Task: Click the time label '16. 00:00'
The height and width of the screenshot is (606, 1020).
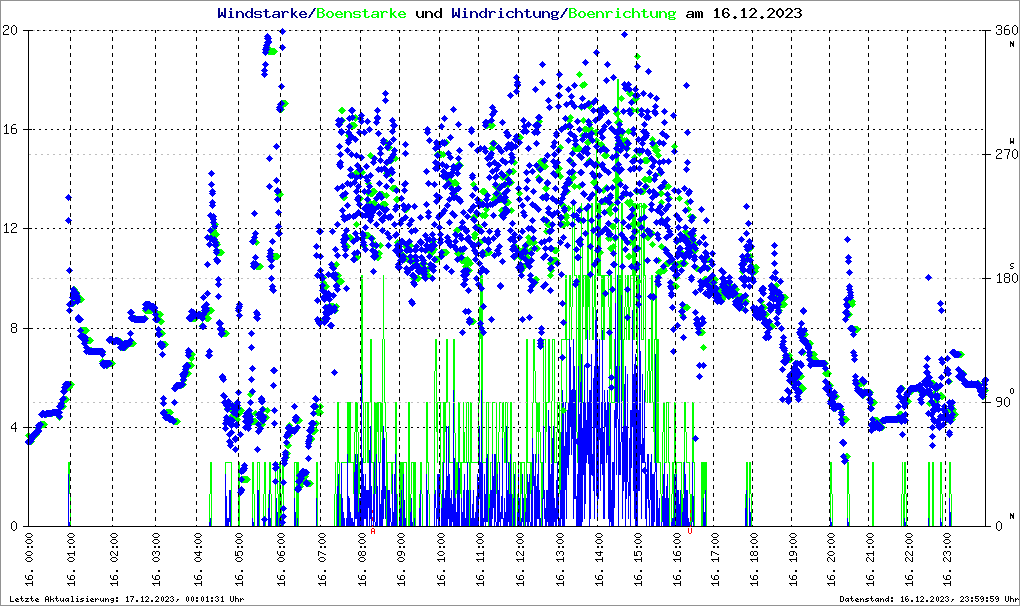Action: pyautogui.click(x=29, y=559)
